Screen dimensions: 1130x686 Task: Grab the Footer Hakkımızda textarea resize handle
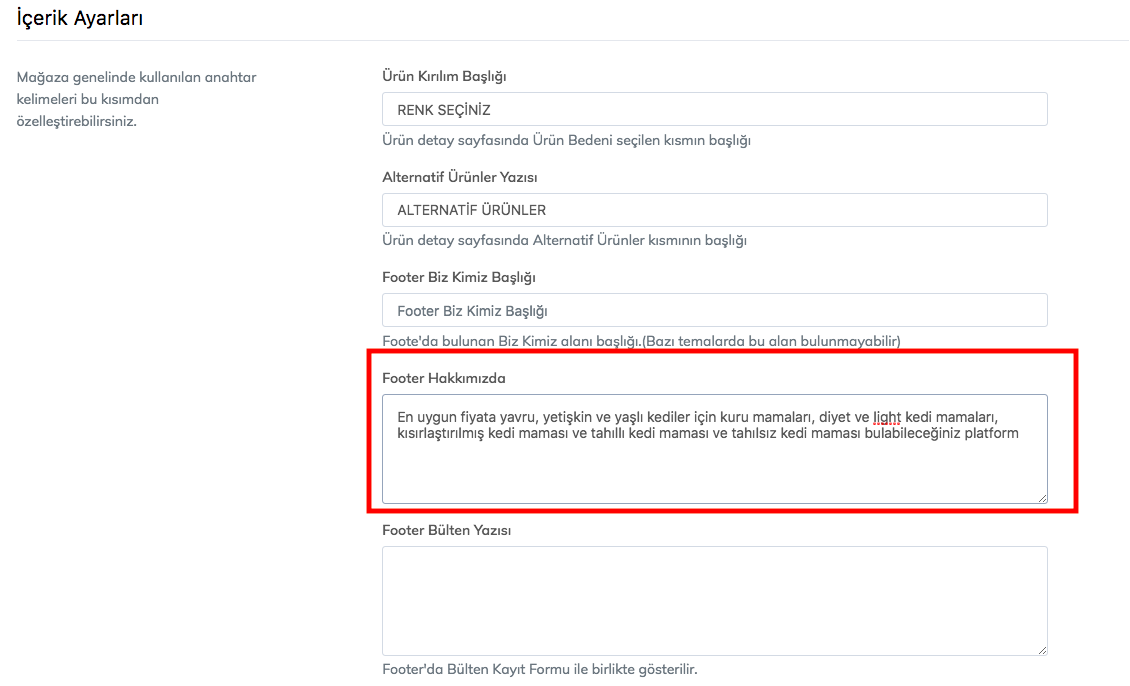tap(1041, 497)
